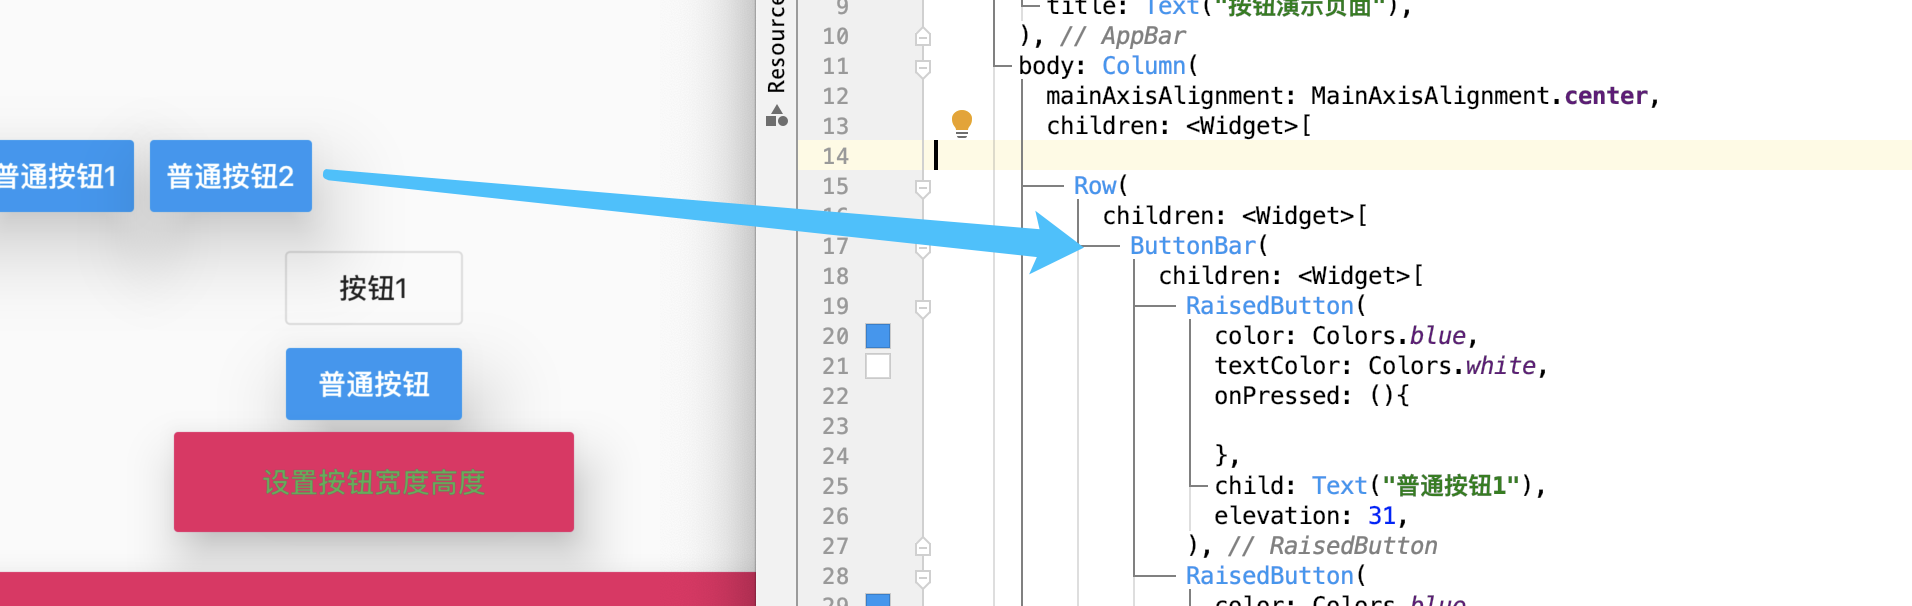This screenshot has height=606, width=1912.
Task: Tap the blue 普通按钮 button
Action: [x=374, y=384]
